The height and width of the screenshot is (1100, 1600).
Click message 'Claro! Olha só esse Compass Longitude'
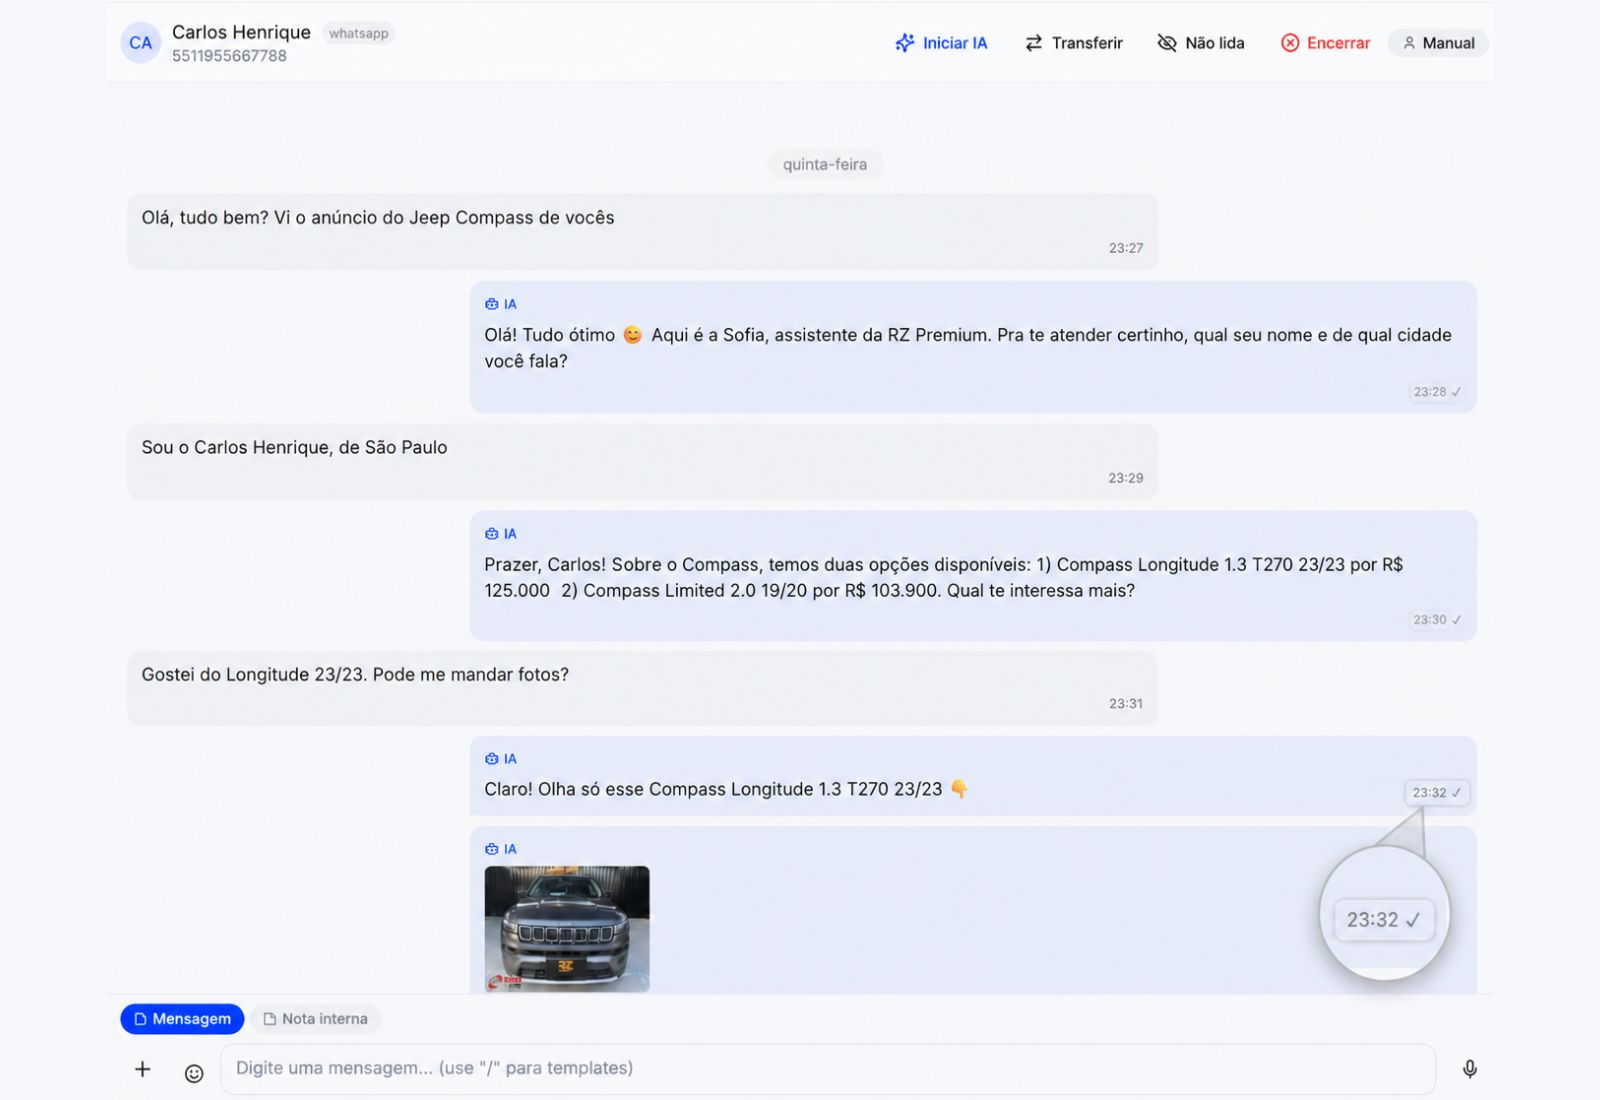[973, 776]
